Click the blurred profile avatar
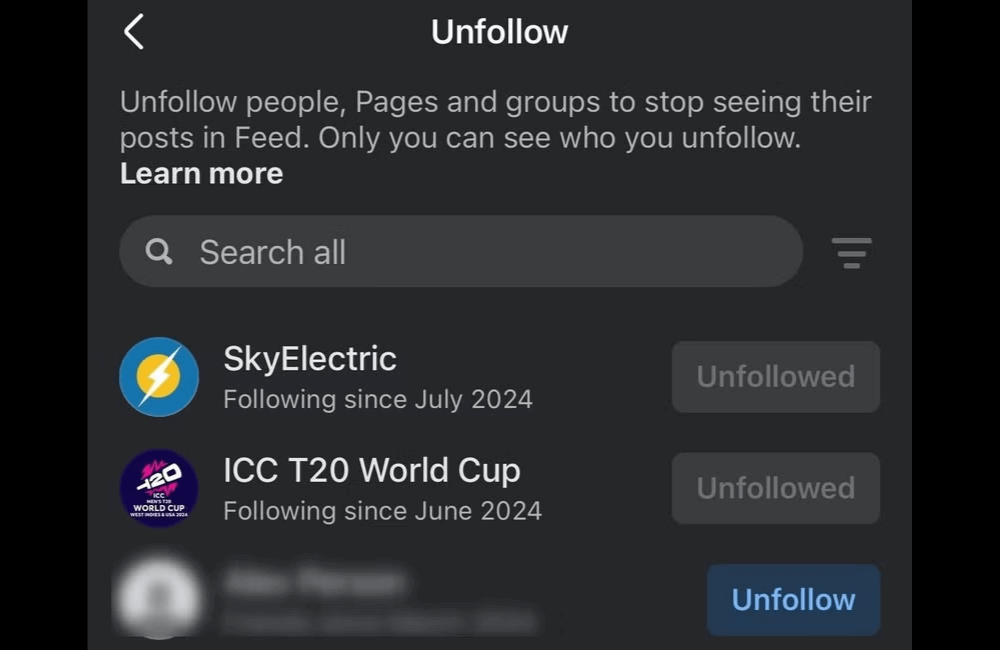This screenshot has height=650, width=1000. 156,599
